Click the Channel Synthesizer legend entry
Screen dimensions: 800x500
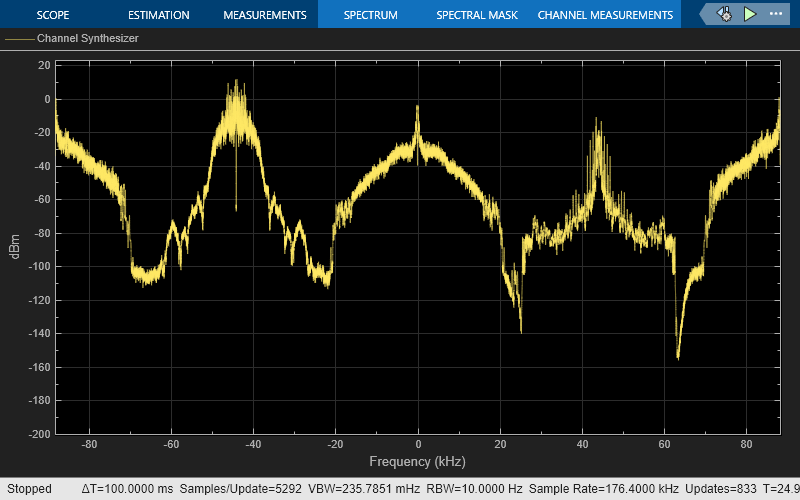tap(72, 38)
